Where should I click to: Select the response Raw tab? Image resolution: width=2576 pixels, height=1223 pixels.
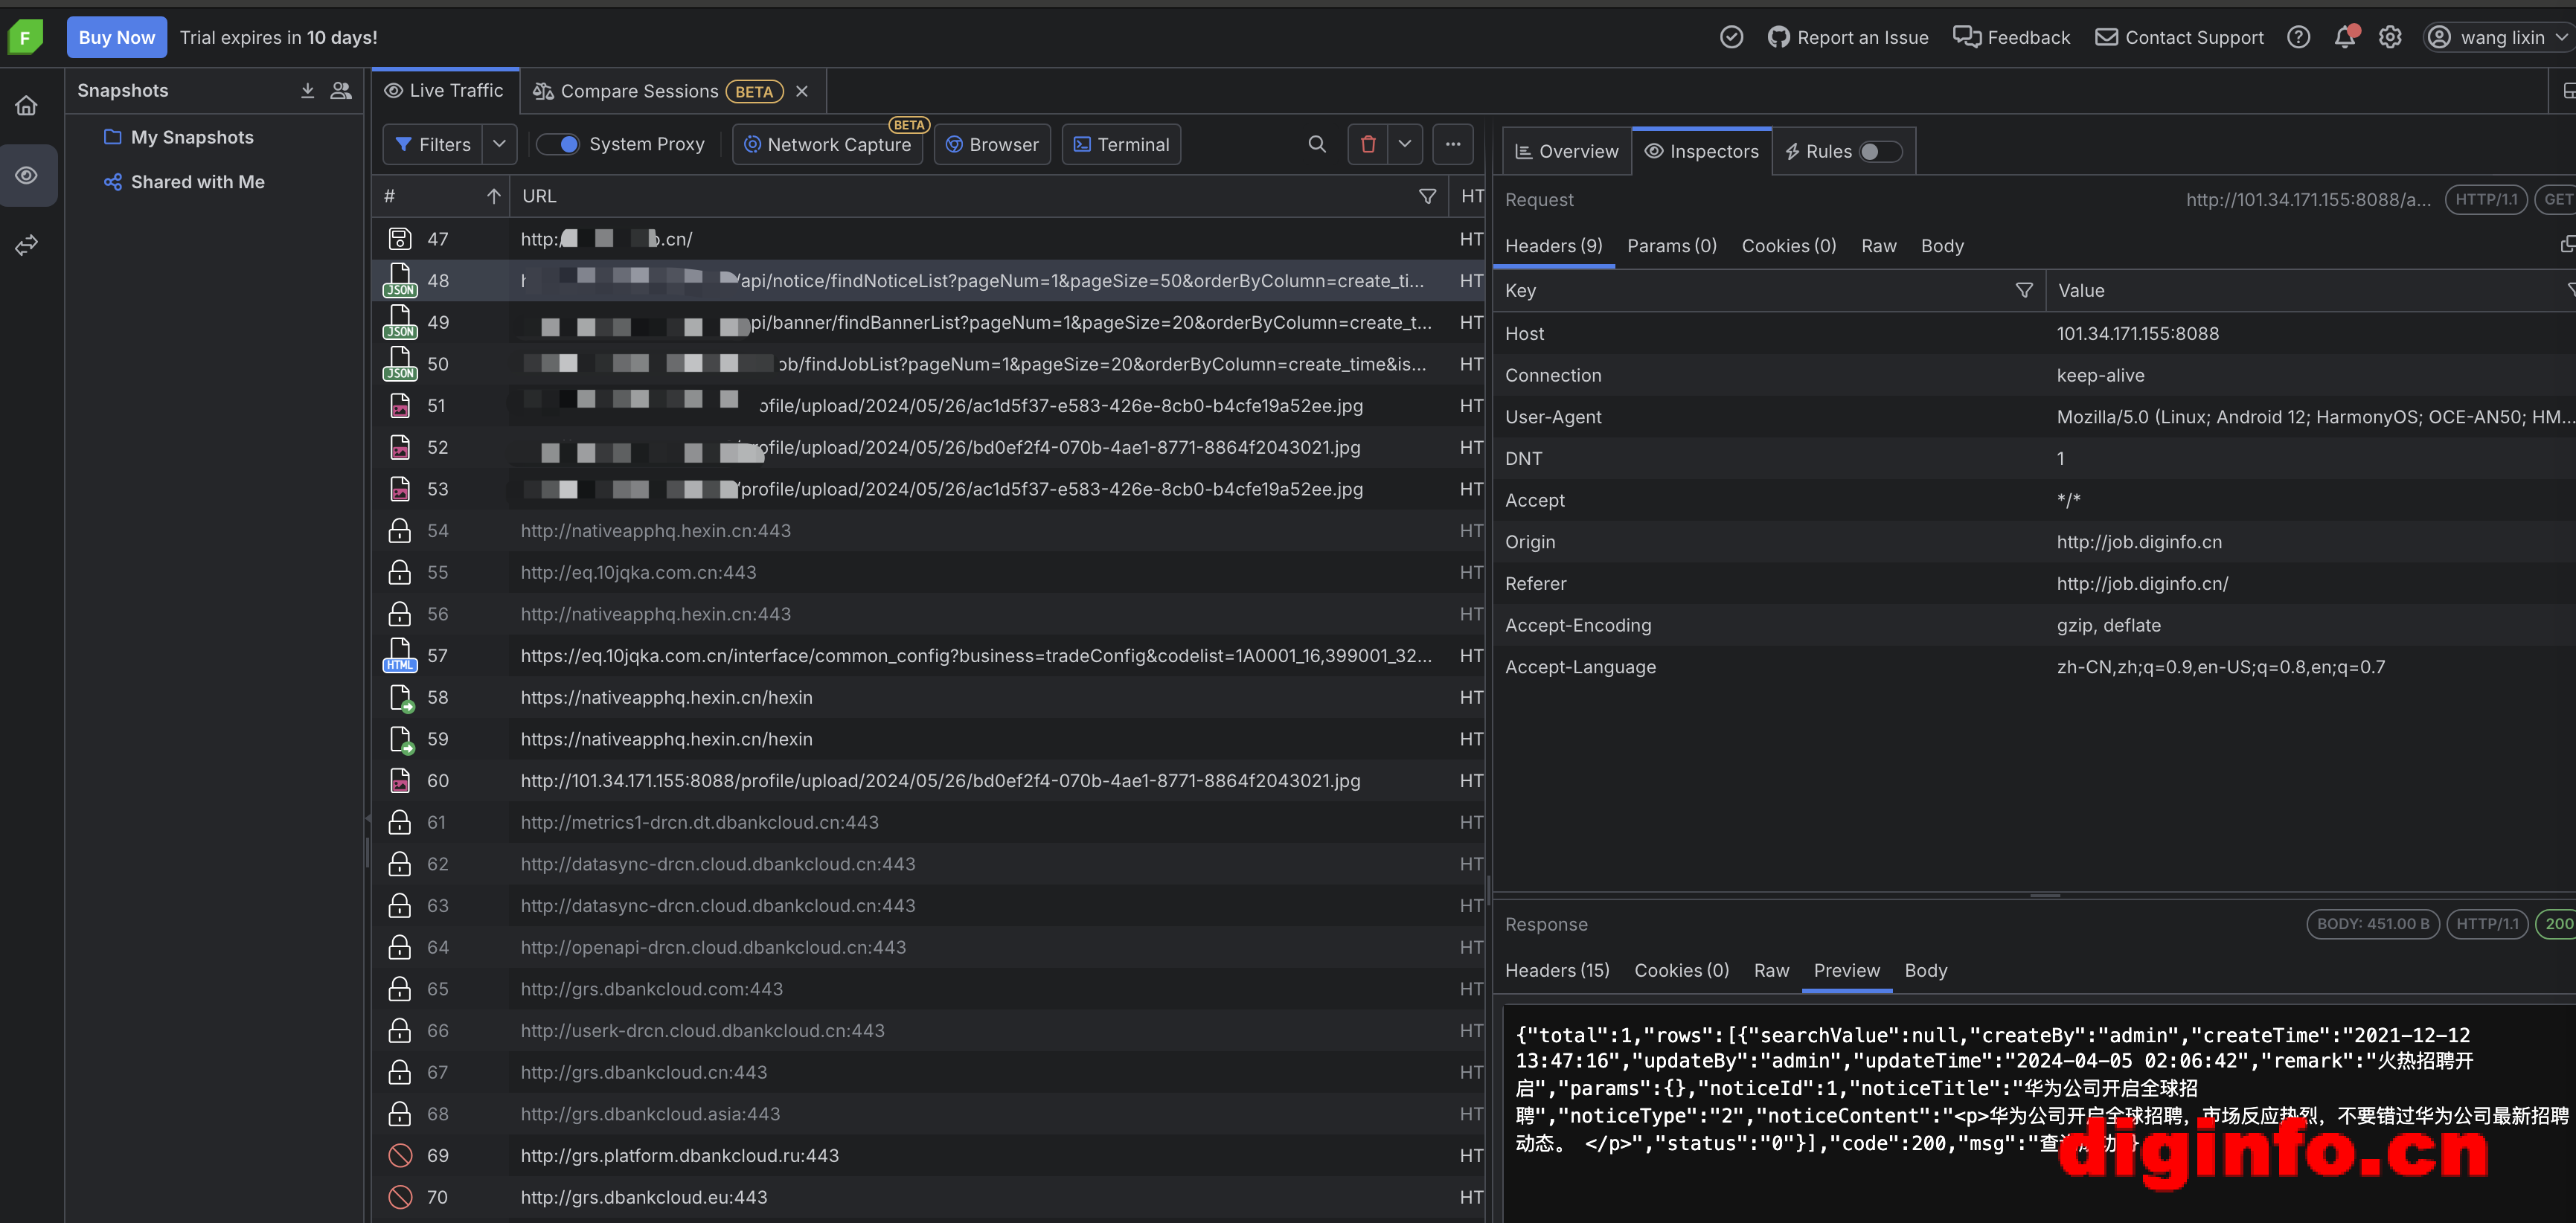(x=1771, y=971)
